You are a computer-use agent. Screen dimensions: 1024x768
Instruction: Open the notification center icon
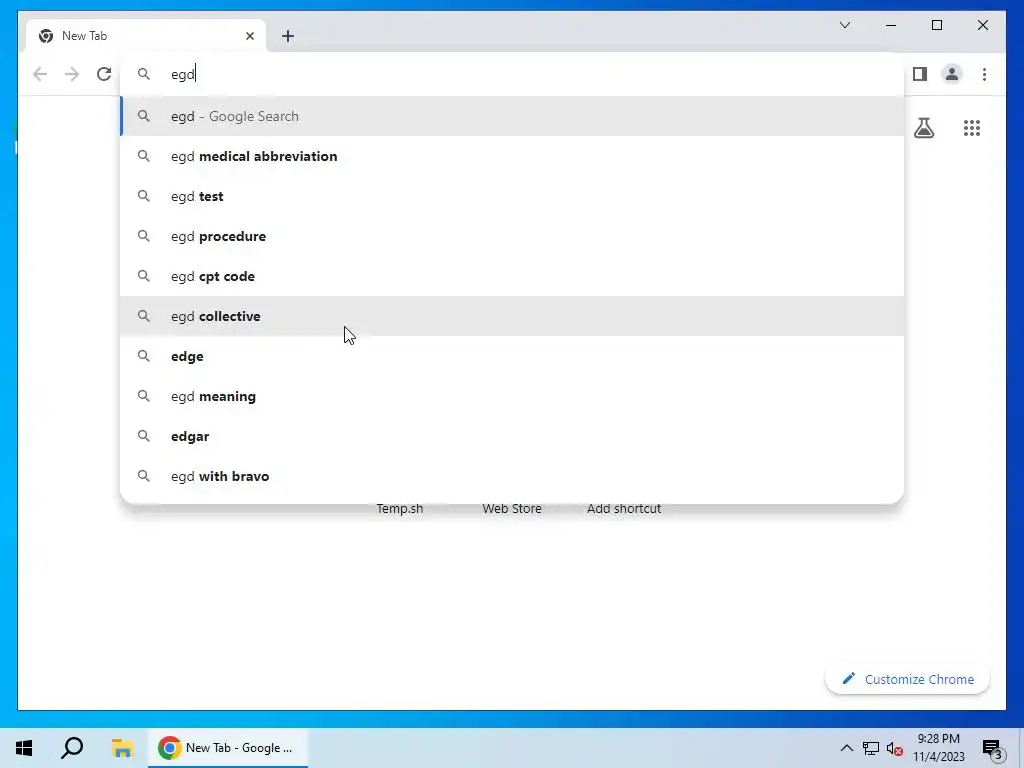(992, 749)
